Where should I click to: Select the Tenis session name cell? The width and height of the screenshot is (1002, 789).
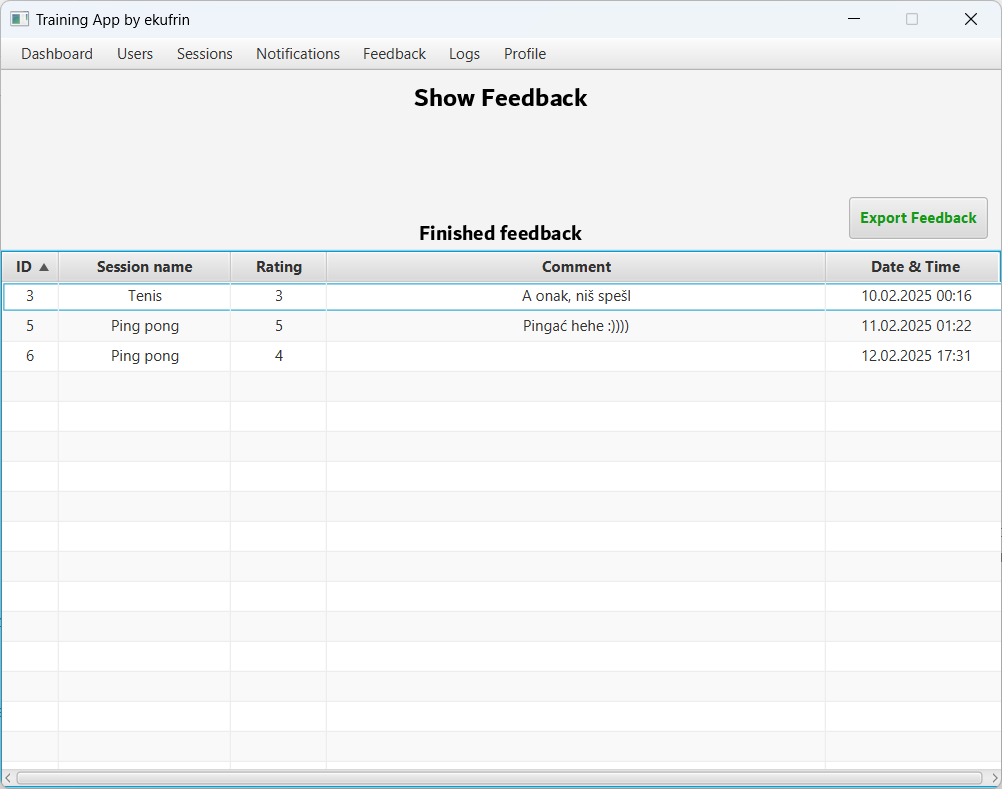click(144, 296)
